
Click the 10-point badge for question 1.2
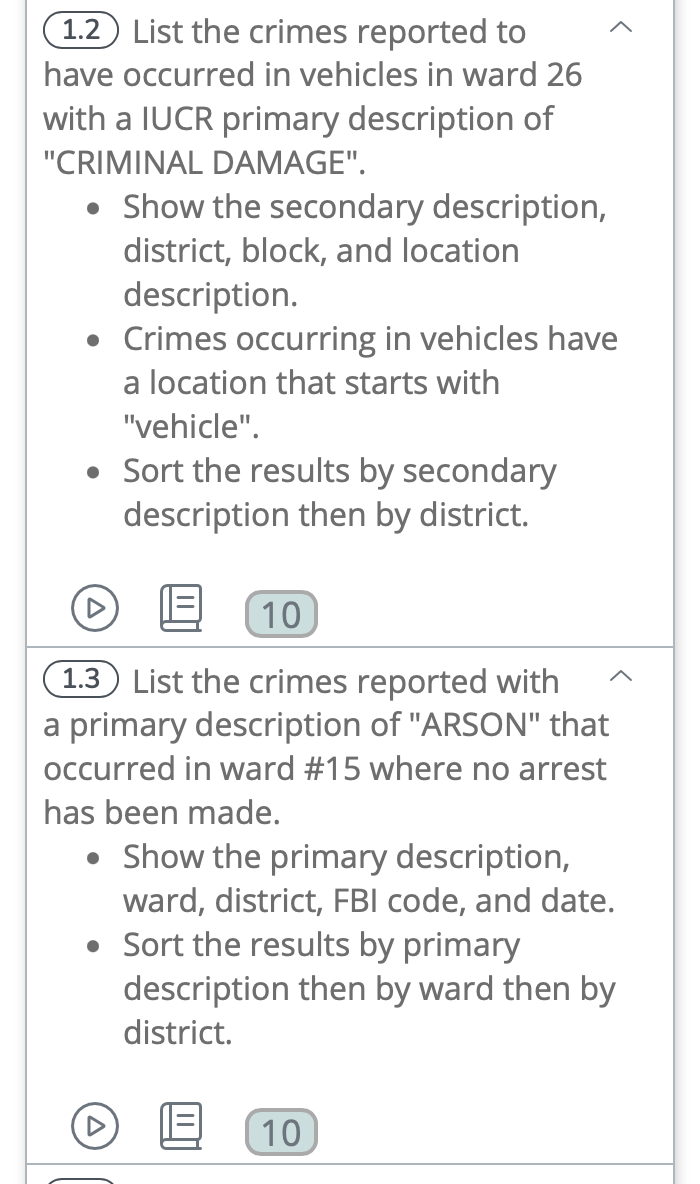tap(281, 613)
